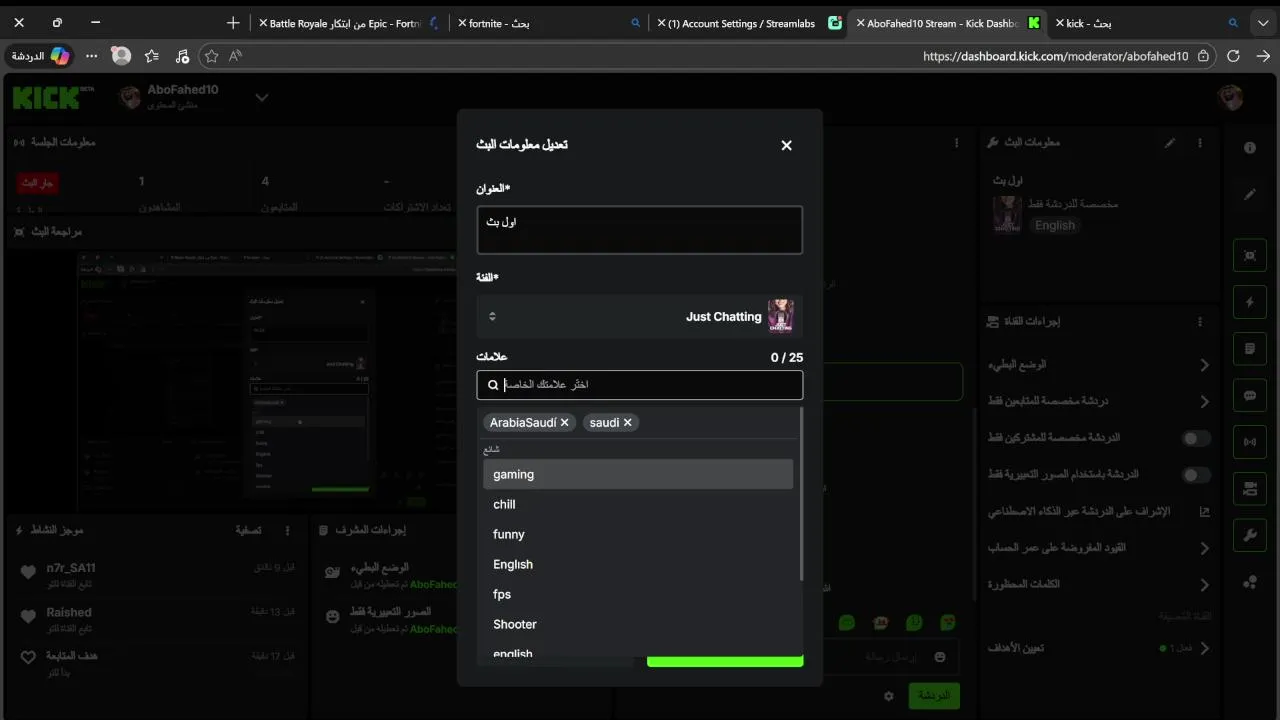Toggle the stream preview sidebar icon
This screenshot has height=720, width=1280.
point(1250,255)
